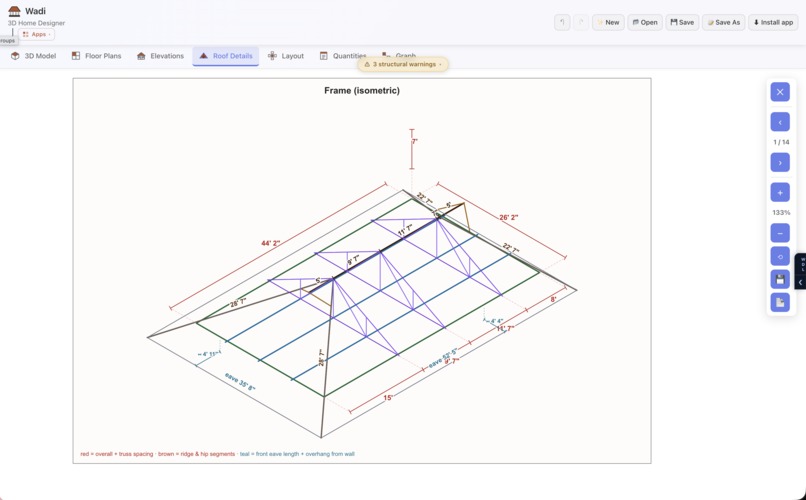Go to the previous drawing page
Screen dimensions: 806x500
tap(780, 122)
